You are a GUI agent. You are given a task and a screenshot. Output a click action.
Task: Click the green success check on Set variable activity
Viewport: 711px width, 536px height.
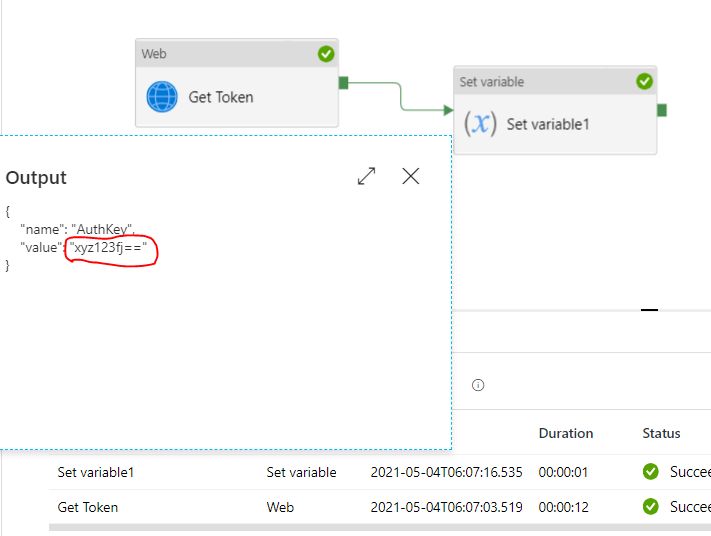point(644,81)
